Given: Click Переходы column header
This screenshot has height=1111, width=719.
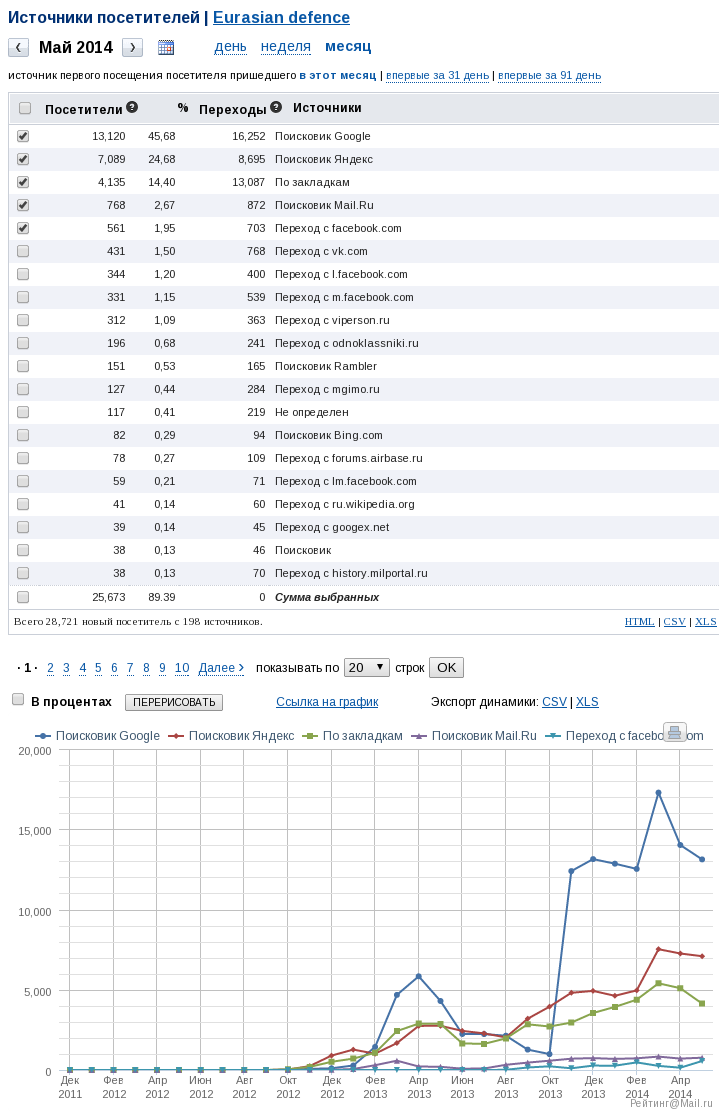Looking at the screenshot, I should click(x=232, y=109).
